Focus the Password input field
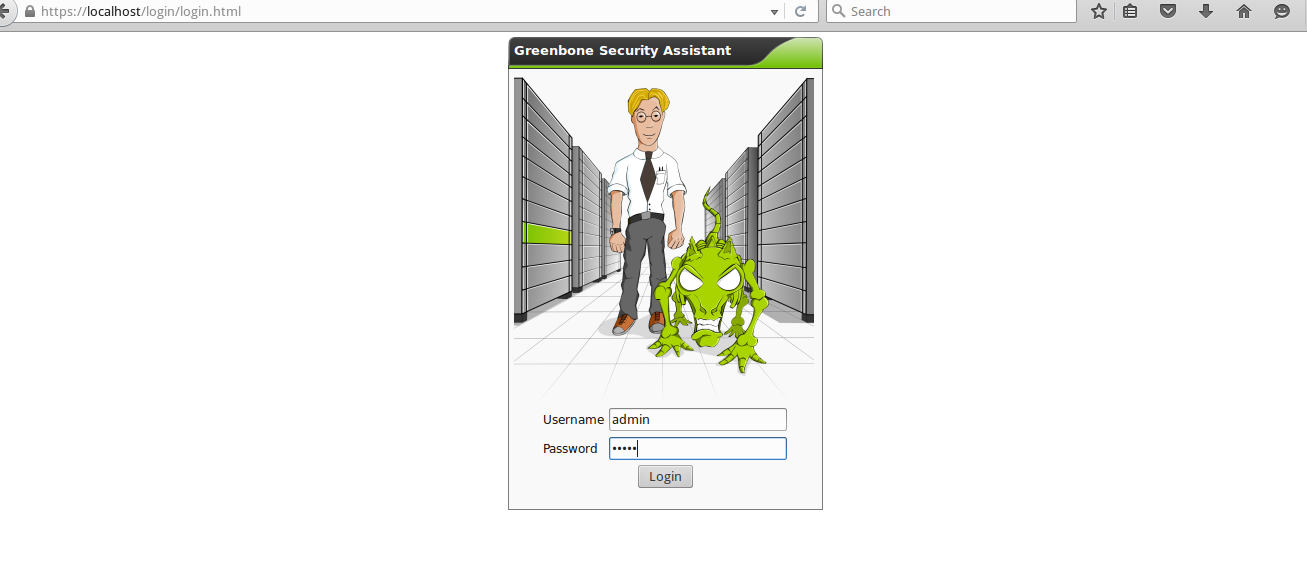This screenshot has height=577, width=1307. point(698,449)
